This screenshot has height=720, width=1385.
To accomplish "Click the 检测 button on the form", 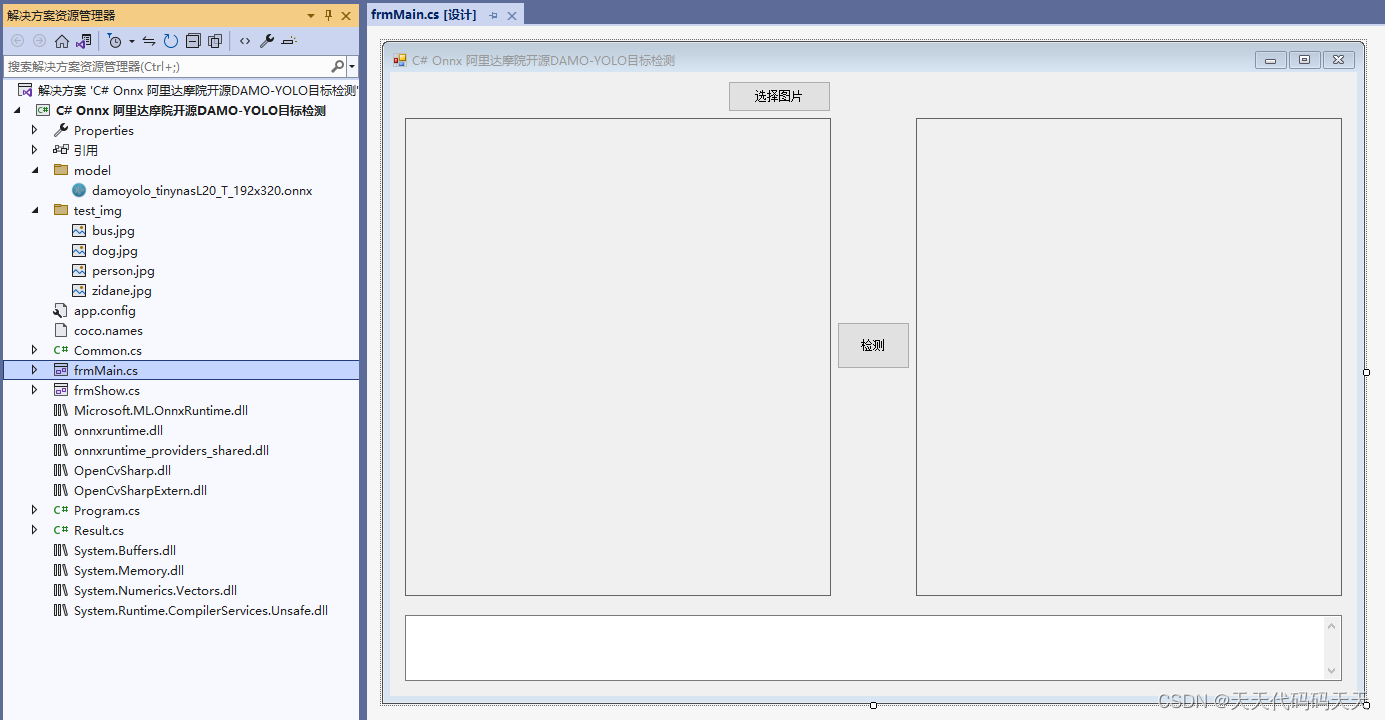I will 873,345.
